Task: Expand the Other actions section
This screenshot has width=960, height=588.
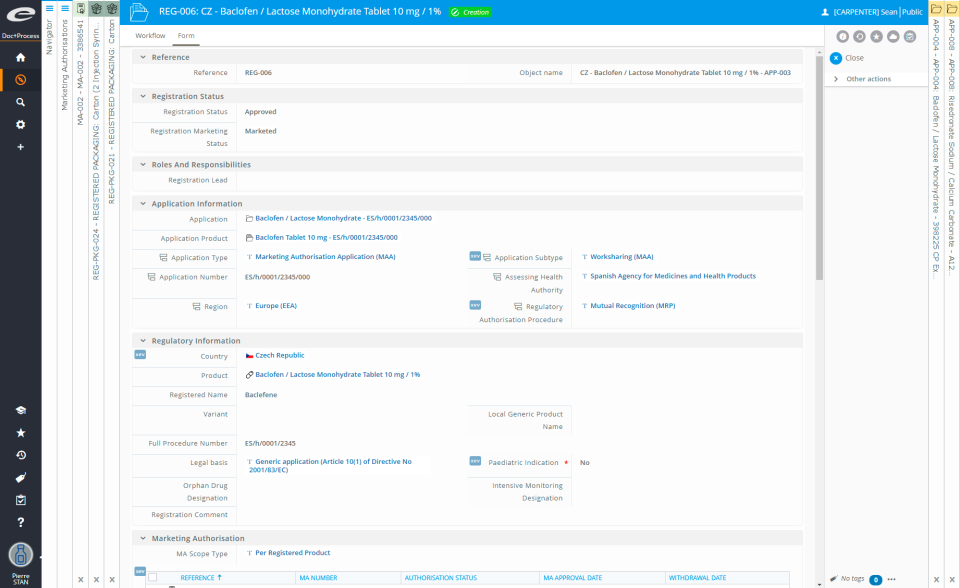Action: 868,79
